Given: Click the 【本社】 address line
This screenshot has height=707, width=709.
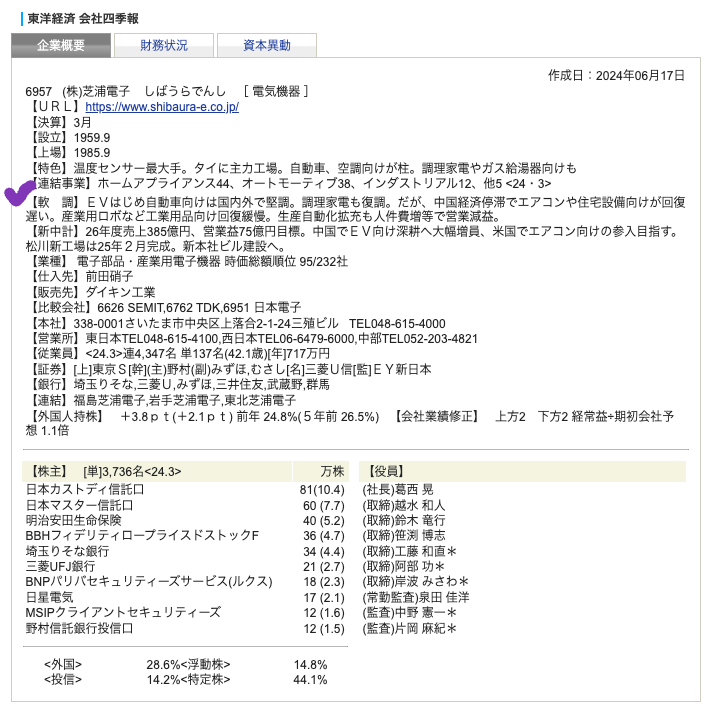Looking at the screenshot, I should coord(236,324).
